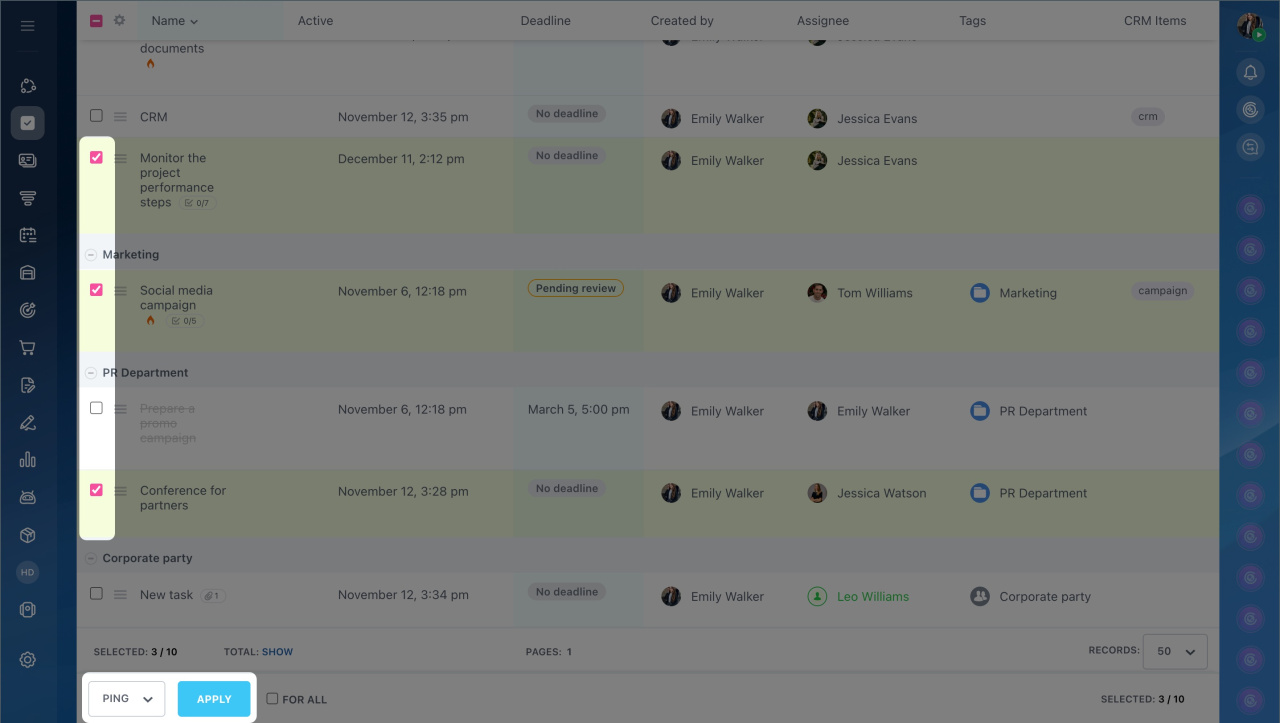Click the Show total link
The width and height of the screenshot is (1280, 723).
(277, 652)
